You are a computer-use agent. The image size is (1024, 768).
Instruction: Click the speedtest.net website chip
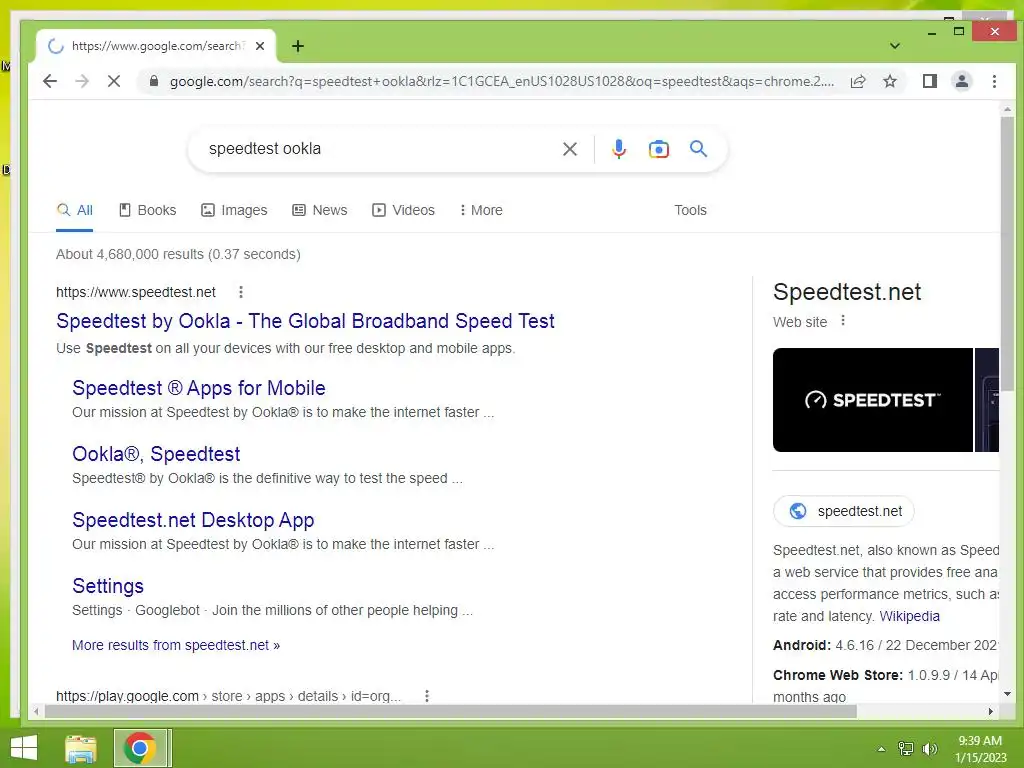coord(844,511)
